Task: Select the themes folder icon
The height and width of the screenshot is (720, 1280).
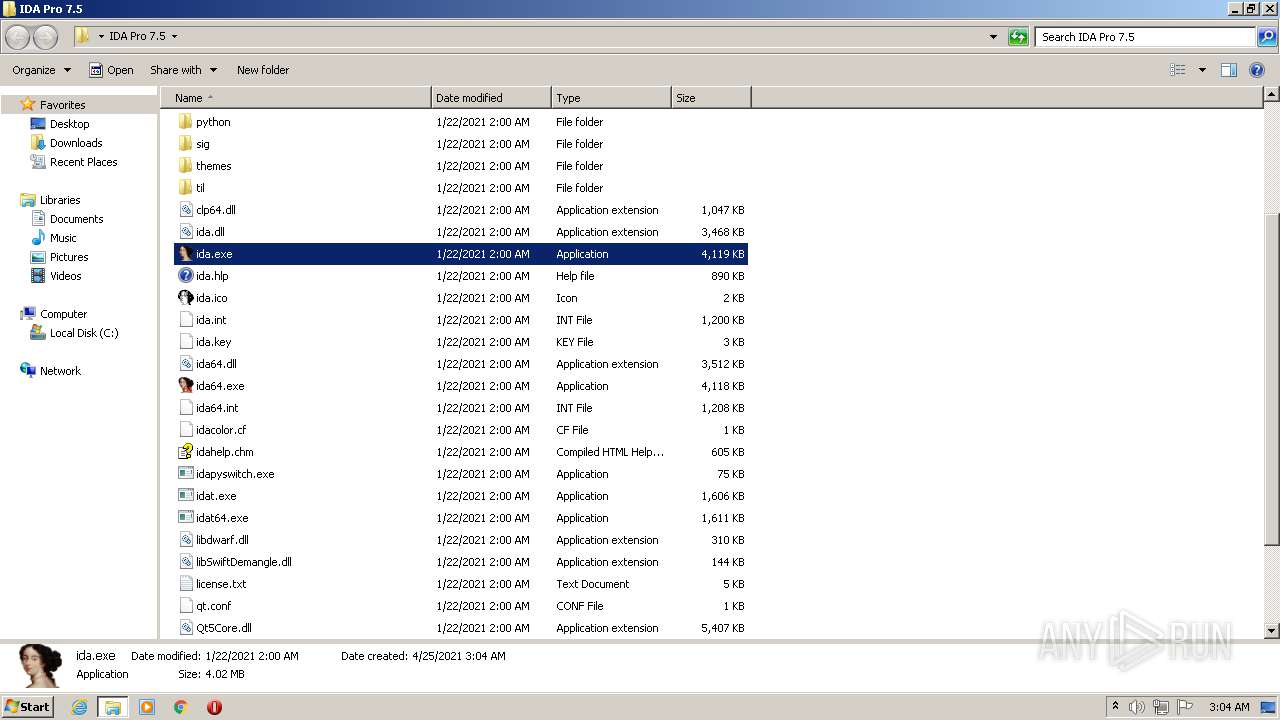Action: pyautogui.click(x=185, y=166)
